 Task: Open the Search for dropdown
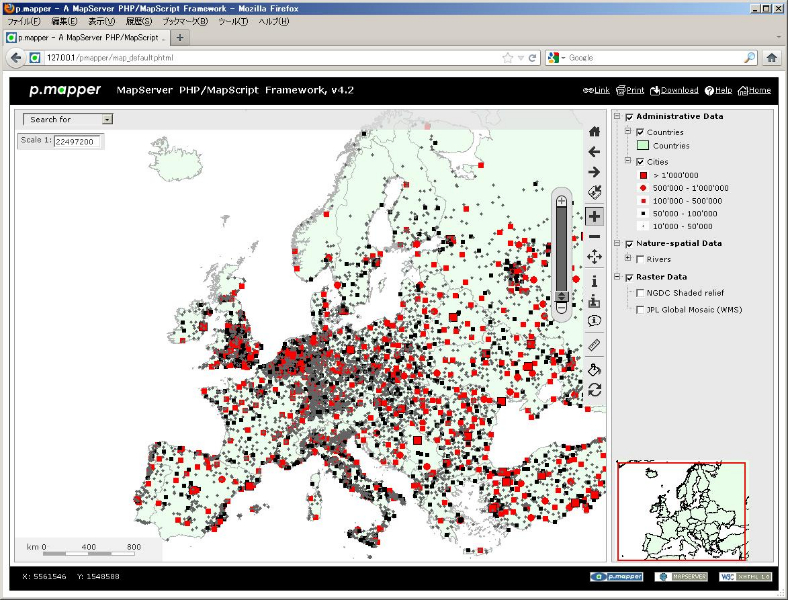pyautogui.click(x=69, y=119)
